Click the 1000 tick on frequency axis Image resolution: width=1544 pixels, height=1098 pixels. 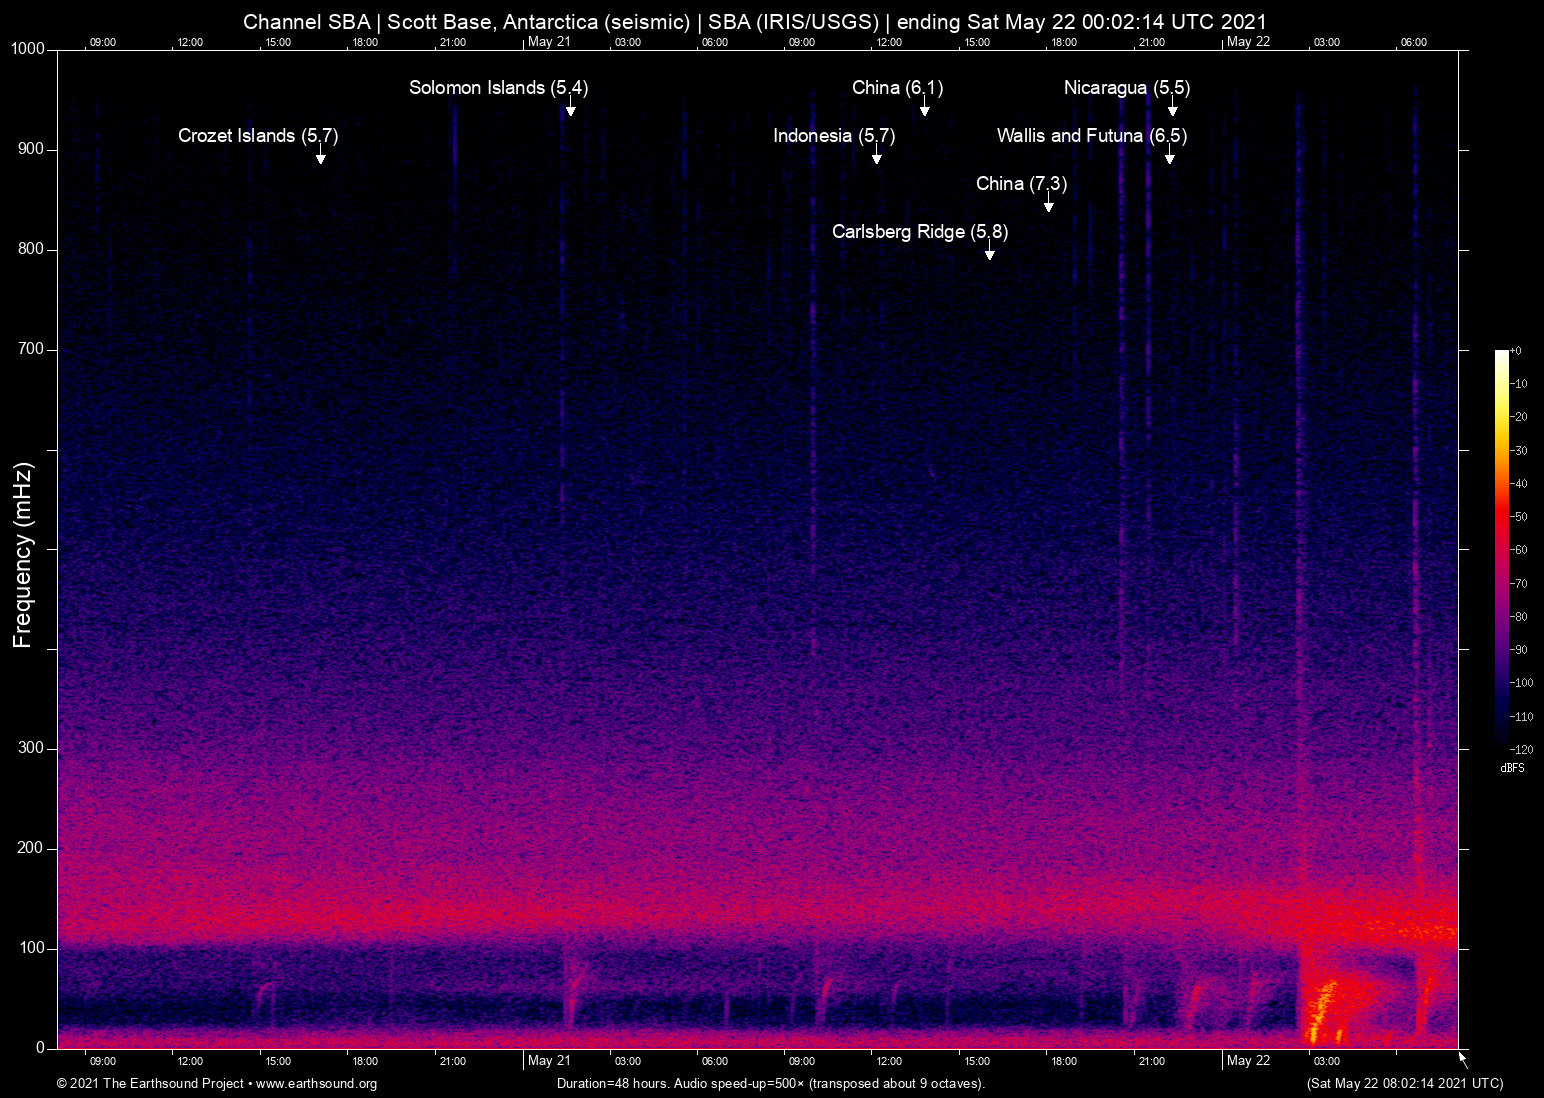27,49
